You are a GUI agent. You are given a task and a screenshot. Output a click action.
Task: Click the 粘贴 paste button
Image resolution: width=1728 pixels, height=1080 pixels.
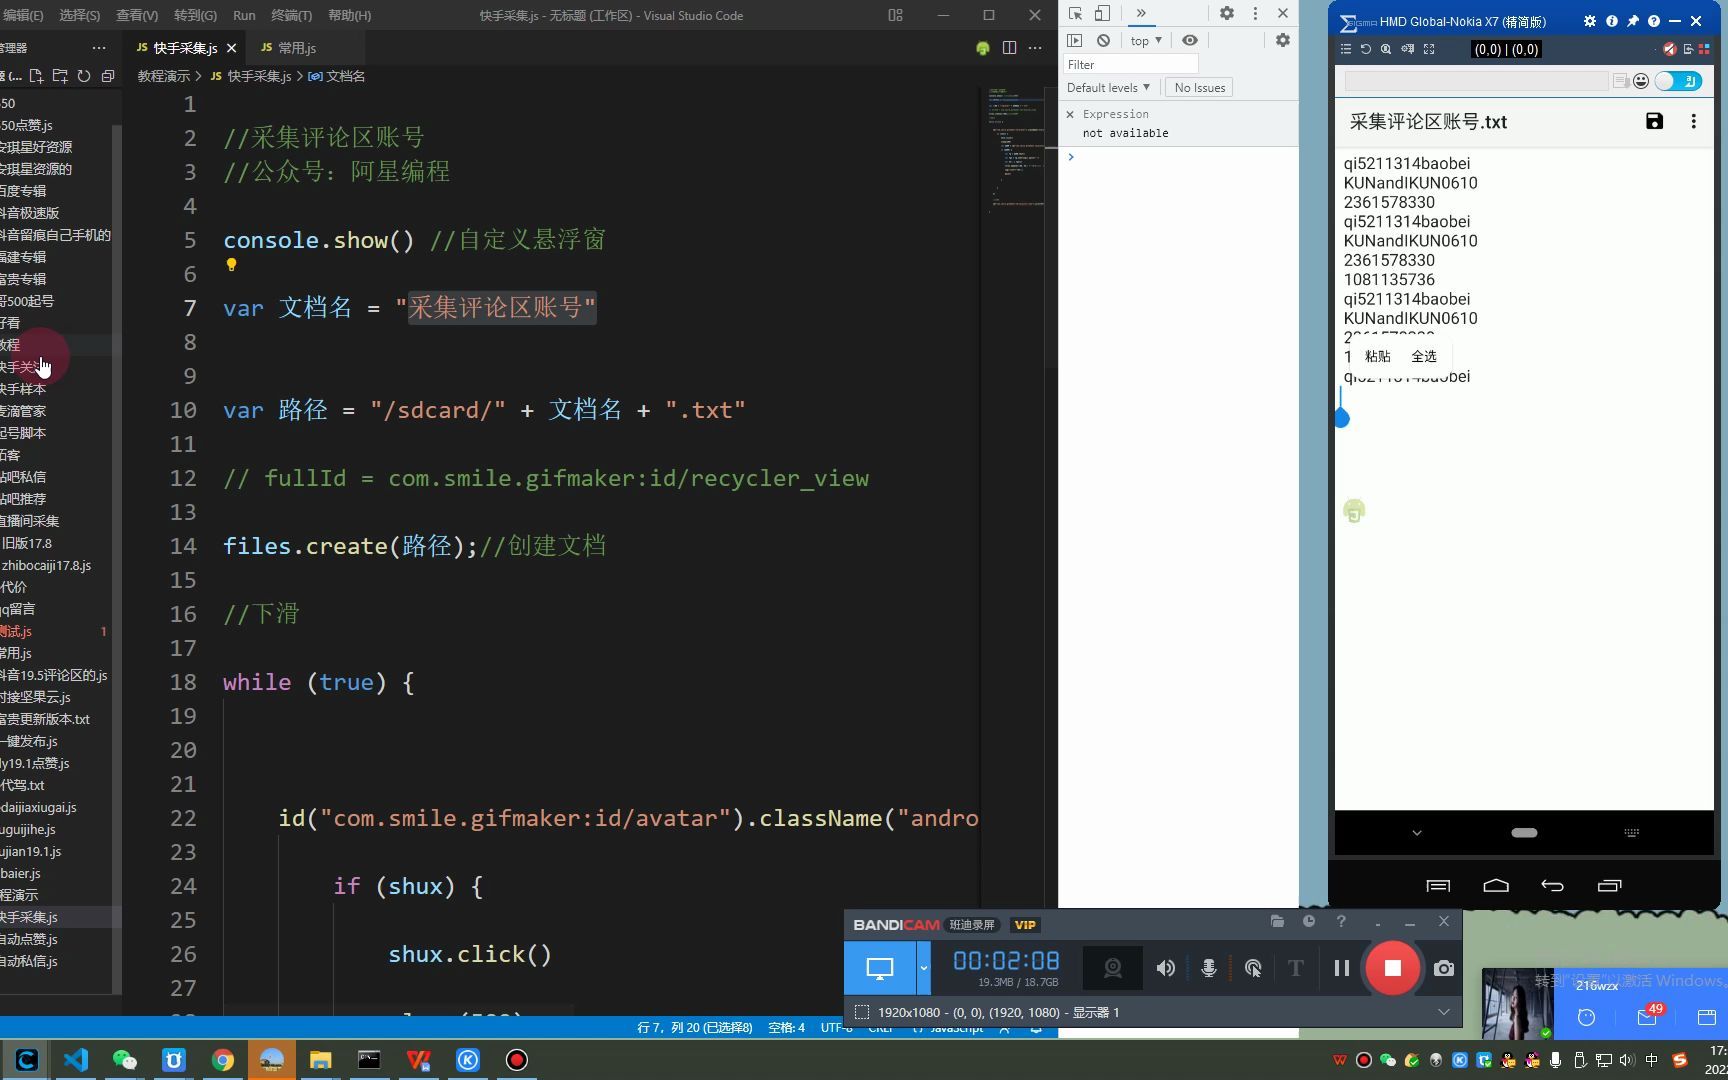[1377, 356]
